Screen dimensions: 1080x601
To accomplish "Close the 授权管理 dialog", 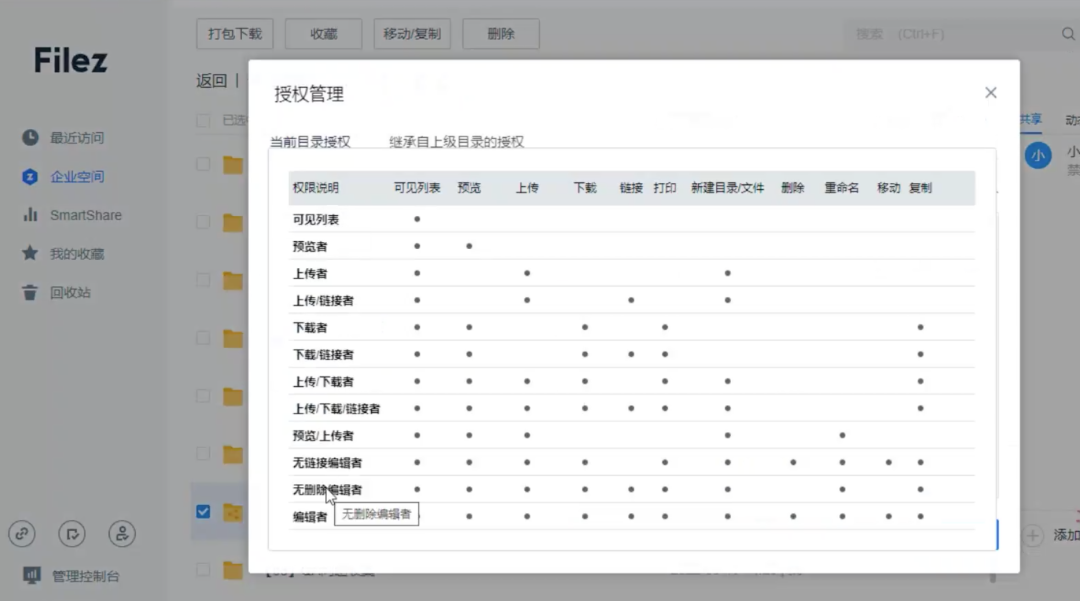I will coord(990,92).
